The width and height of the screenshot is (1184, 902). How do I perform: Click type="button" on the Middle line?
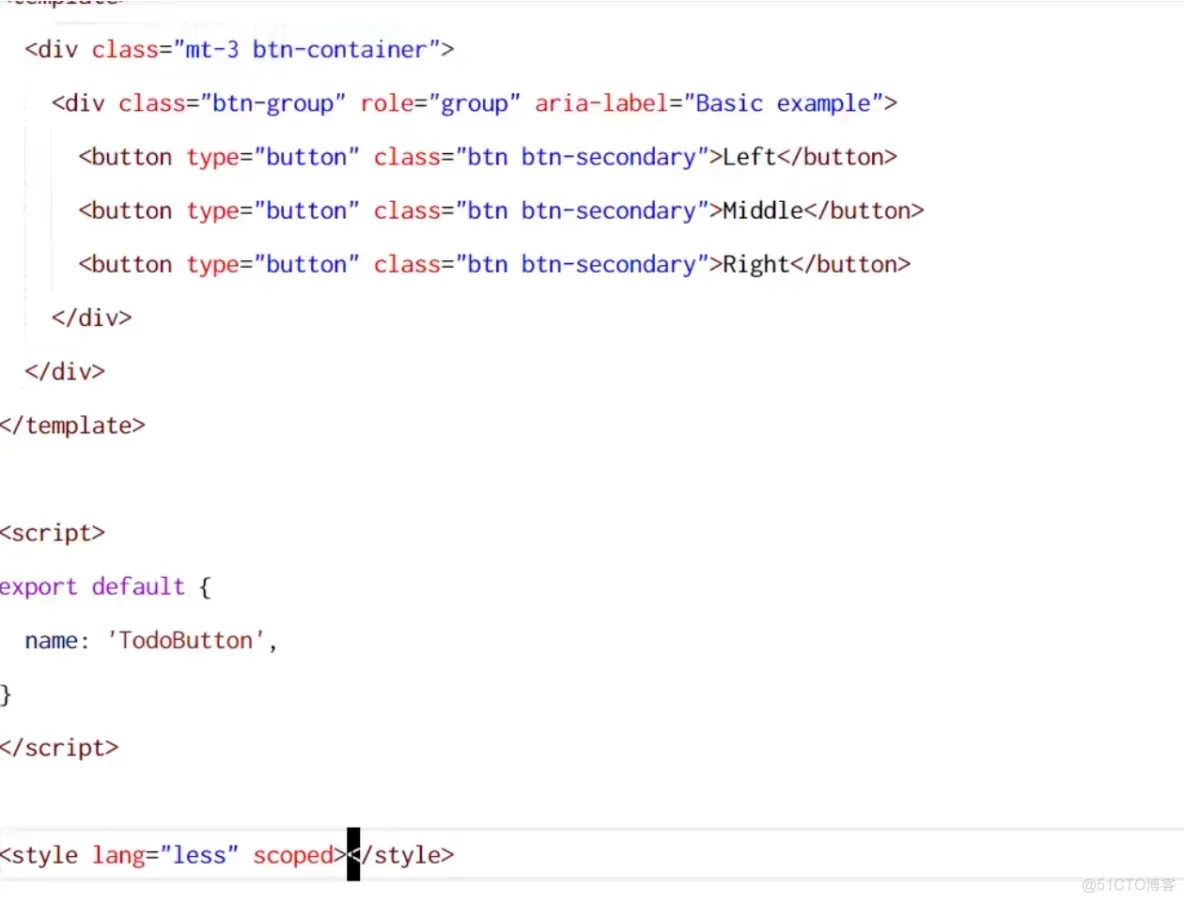[272, 211]
